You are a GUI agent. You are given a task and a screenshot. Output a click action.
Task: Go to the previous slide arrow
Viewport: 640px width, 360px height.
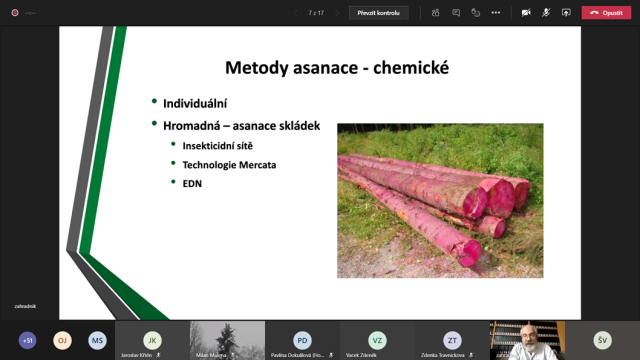tap(296, 13)
